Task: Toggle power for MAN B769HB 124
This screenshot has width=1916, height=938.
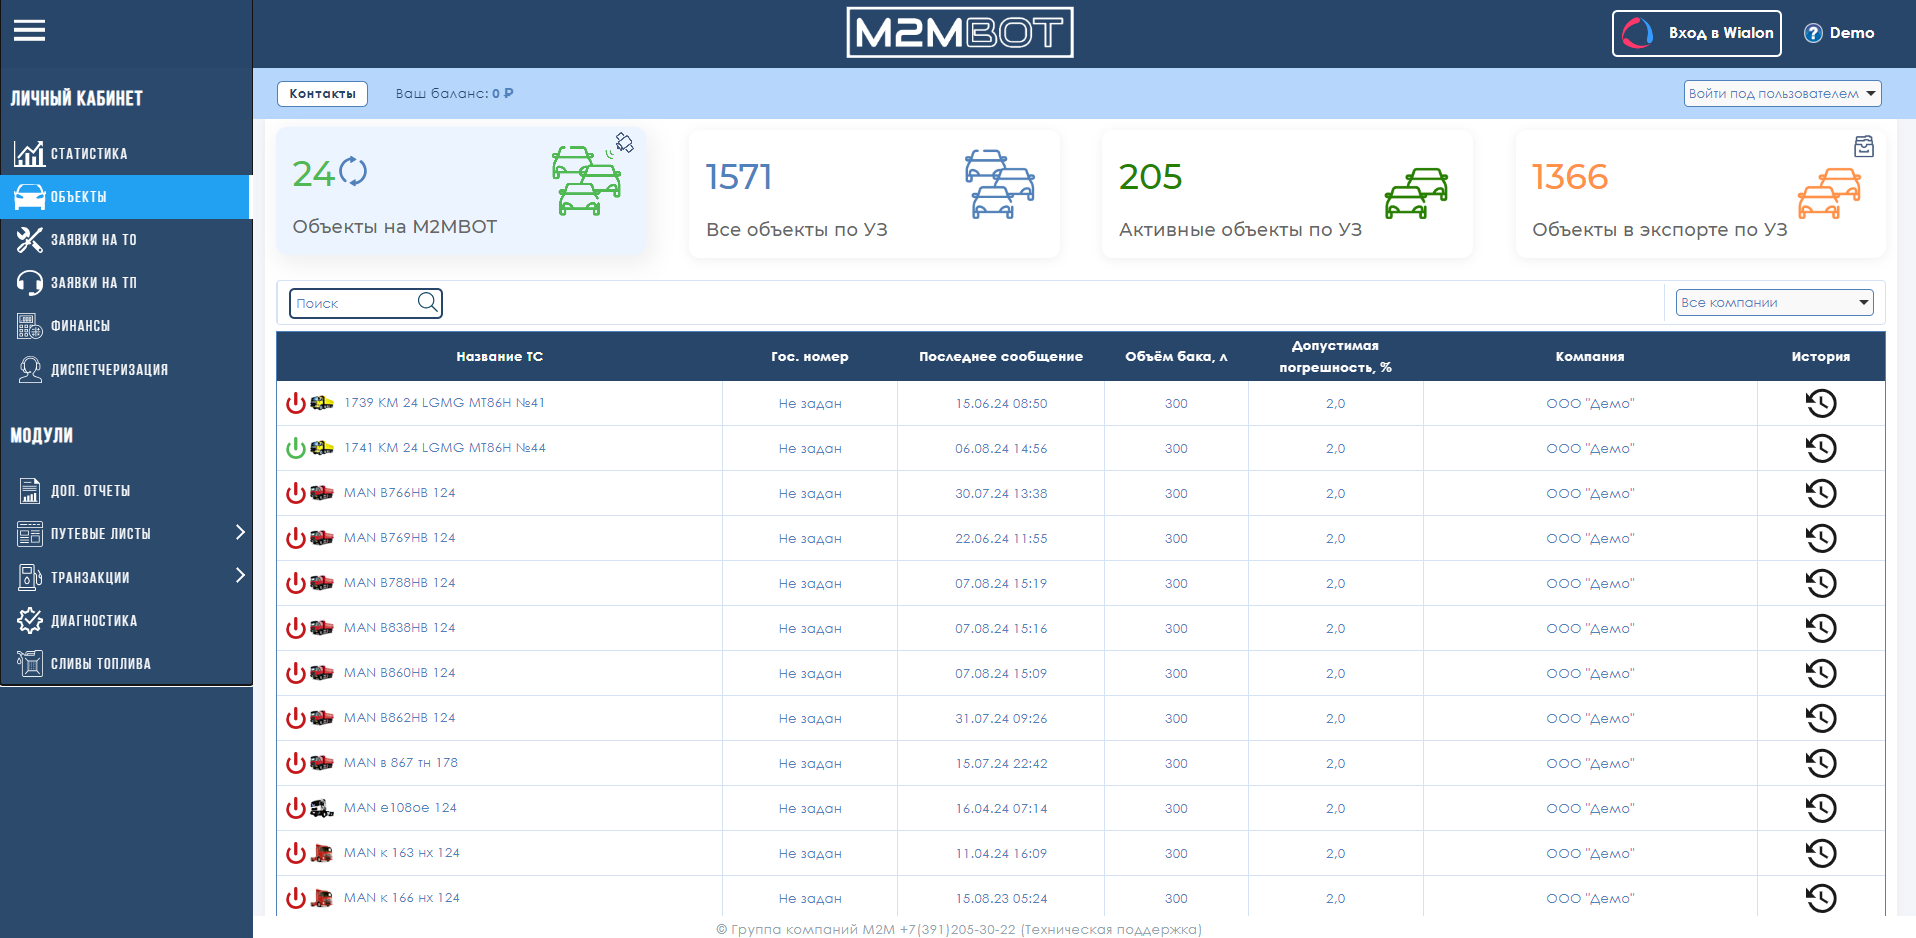Action: 295,538
